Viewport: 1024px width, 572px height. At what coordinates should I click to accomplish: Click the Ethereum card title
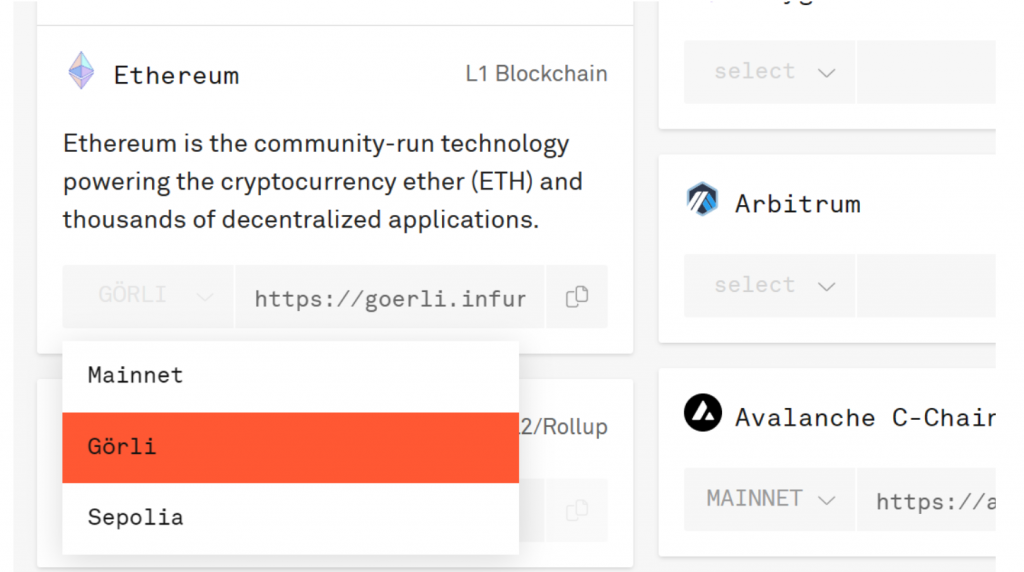[176, 75]
